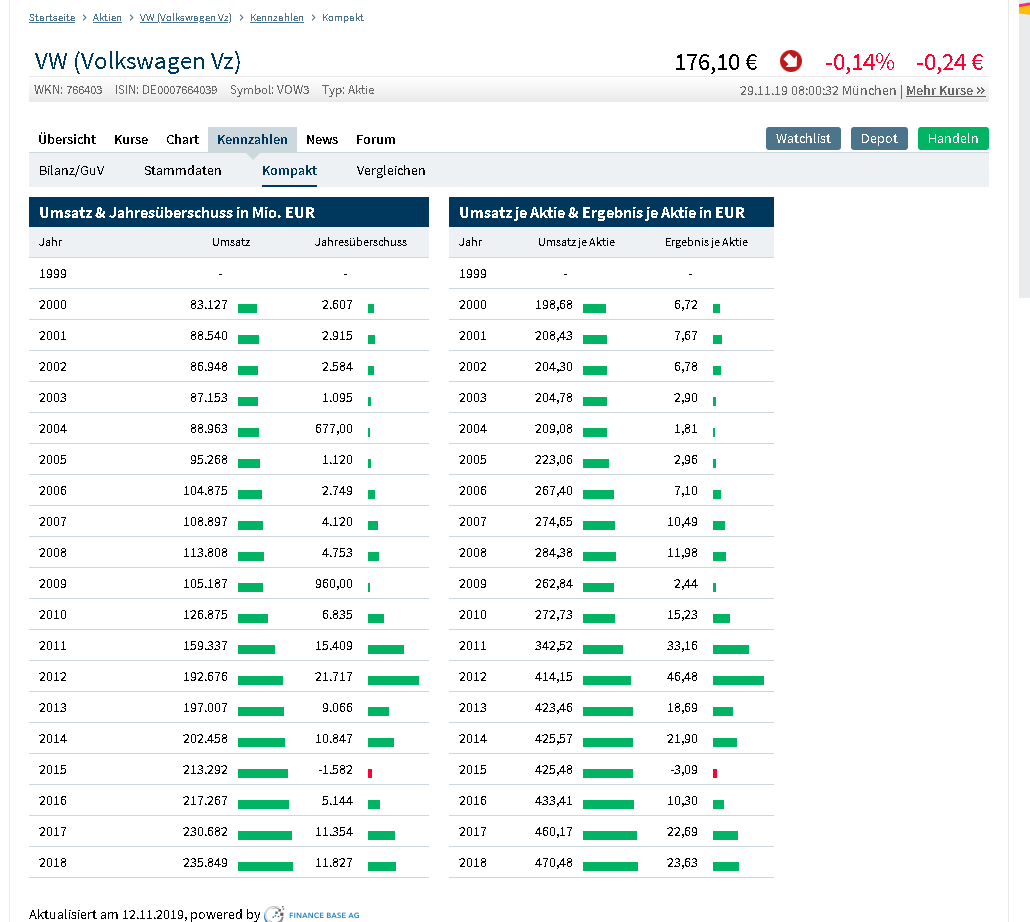Switch to the Übersicht tab
The height and width of the screenshot is (922, 1030).
67,140
